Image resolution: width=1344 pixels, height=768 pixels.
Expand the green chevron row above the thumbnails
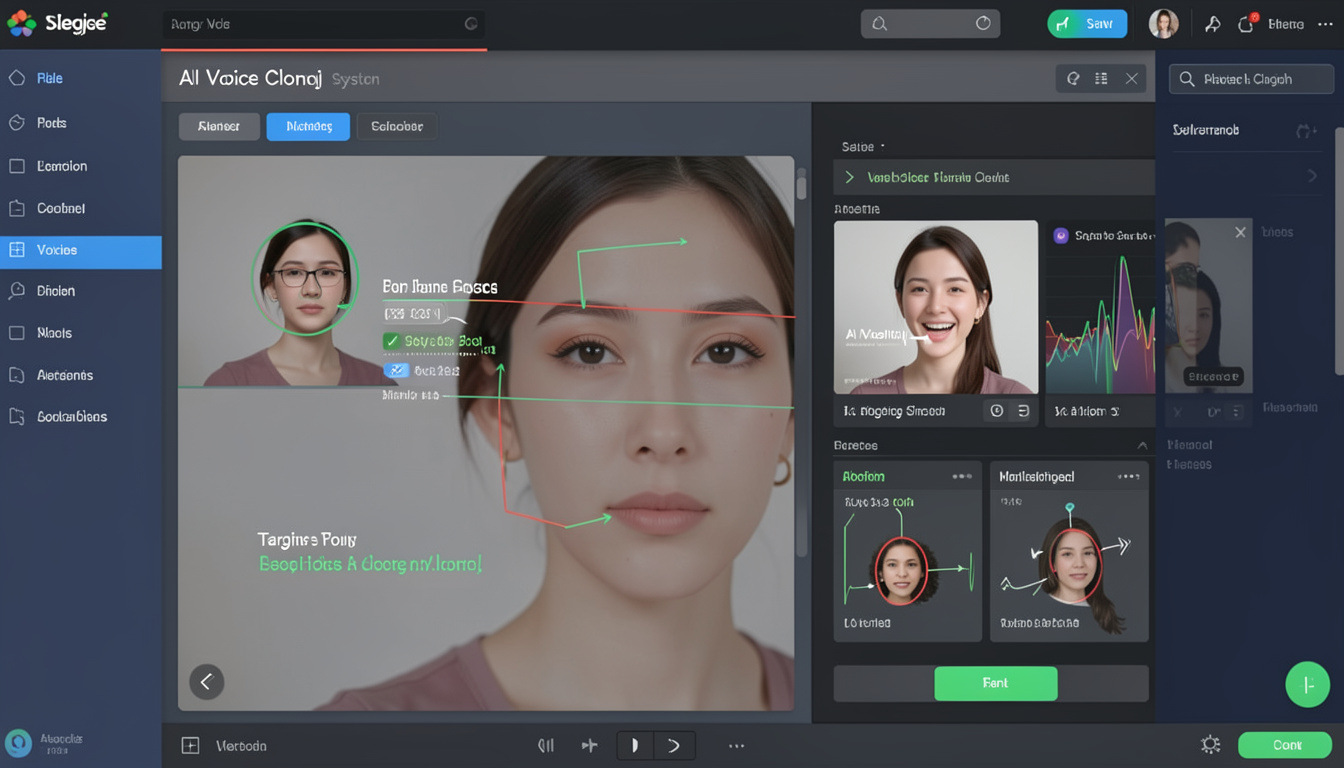click(x=848, y=177)
